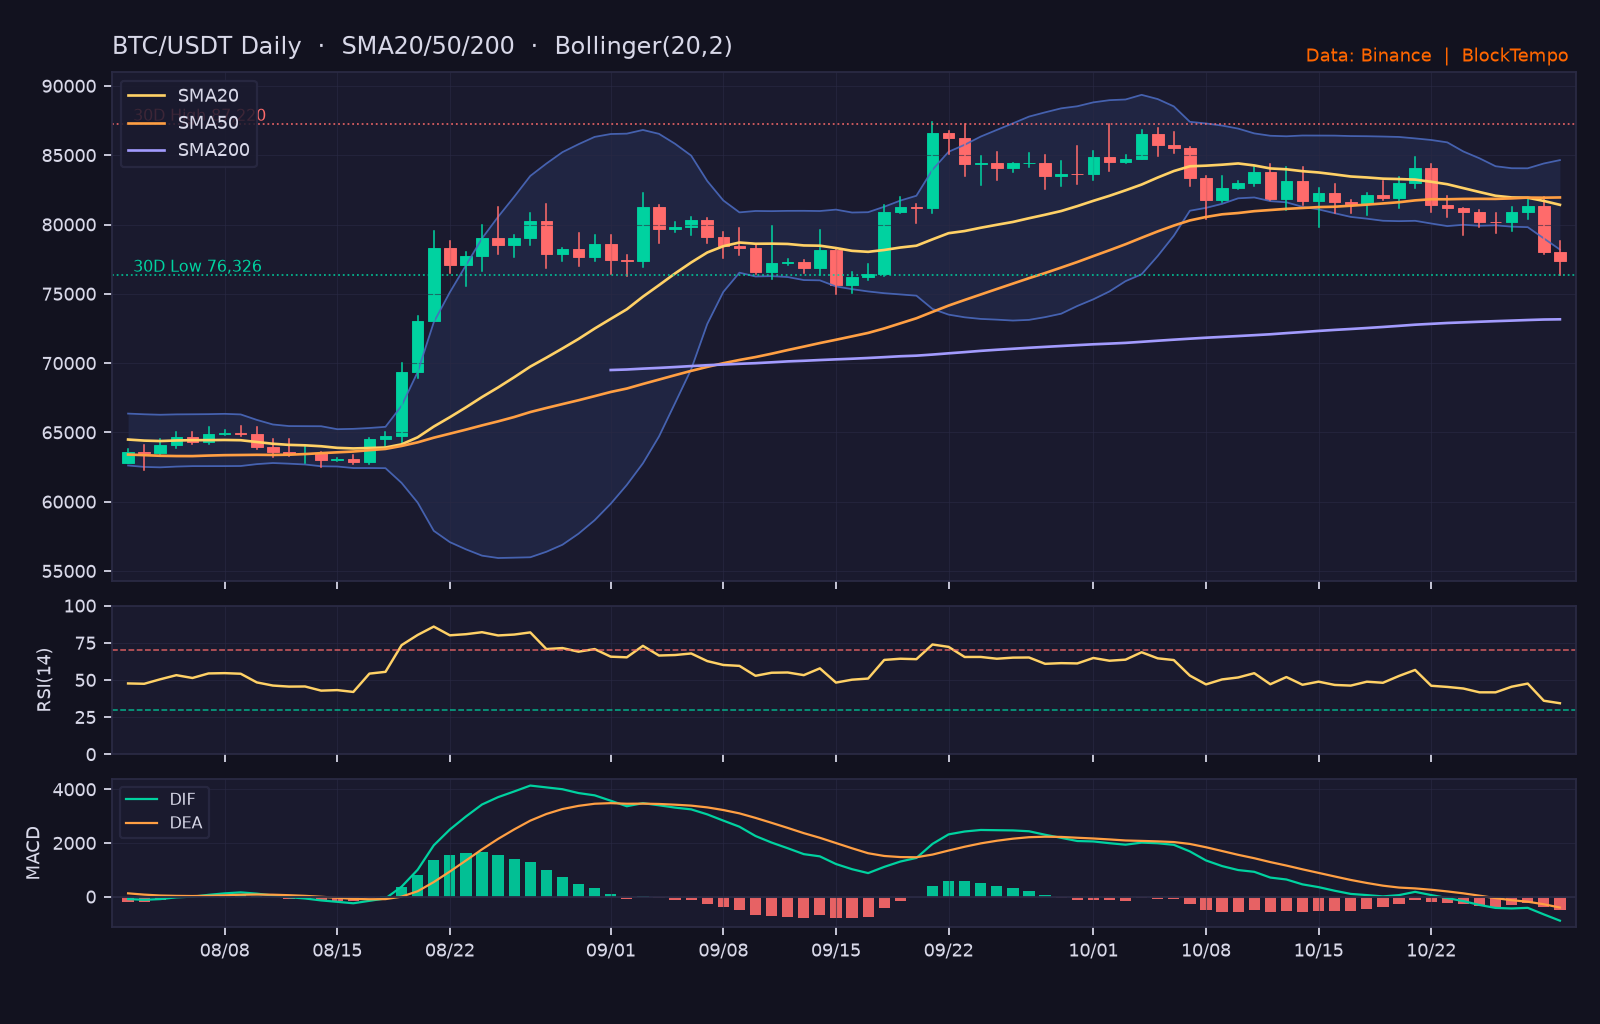The width and height of the screenshot is (1600, 1024).
Task: Click the 65000 price axis label
Action: [69, 433]
